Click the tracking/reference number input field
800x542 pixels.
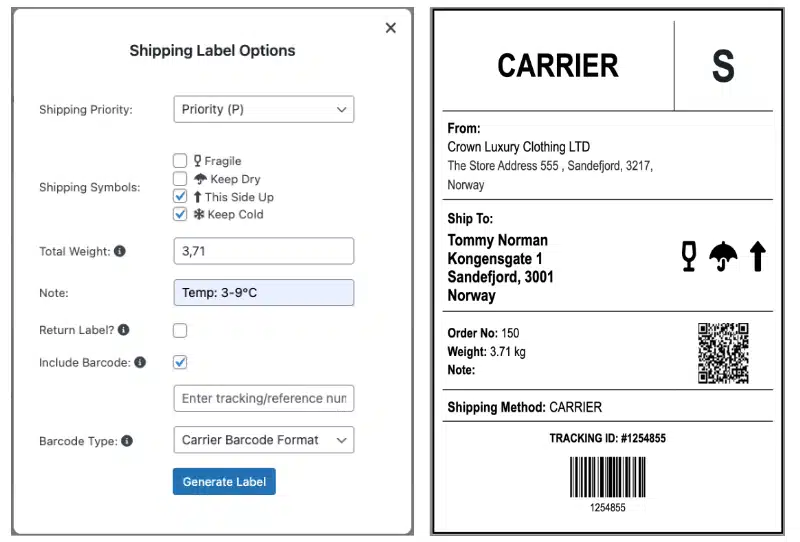(x=264, y=398)
